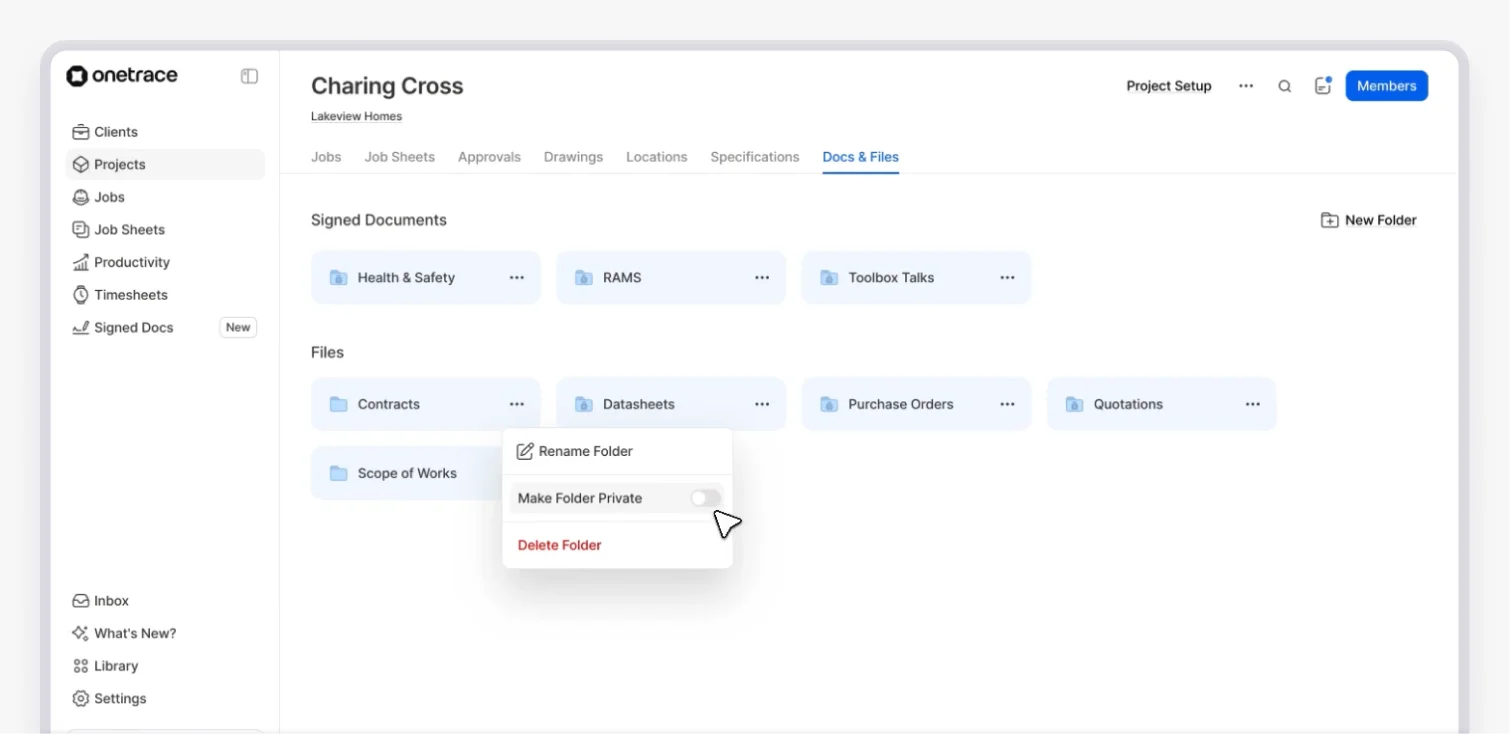
Task: Open the Contracts folder
Action: pos(425,404)
